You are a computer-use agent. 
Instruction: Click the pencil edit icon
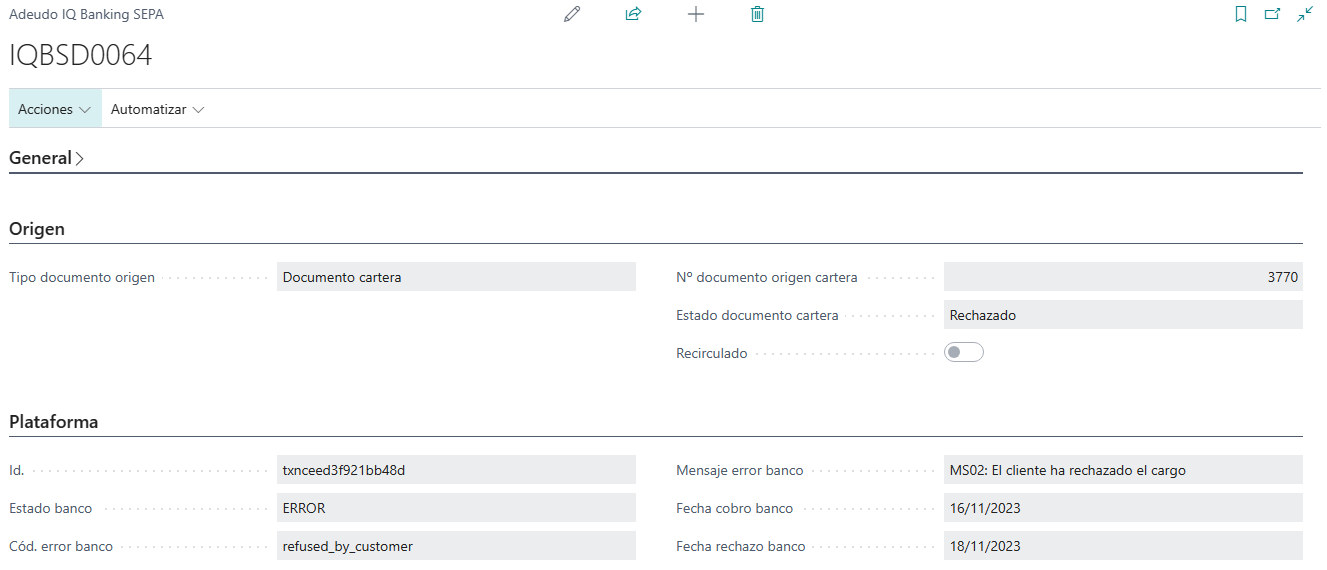click(572, 14)
